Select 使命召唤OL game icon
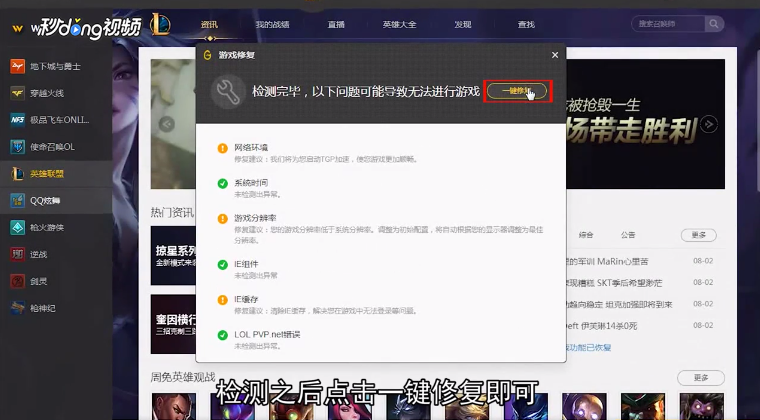 click(x=17, y=147)
